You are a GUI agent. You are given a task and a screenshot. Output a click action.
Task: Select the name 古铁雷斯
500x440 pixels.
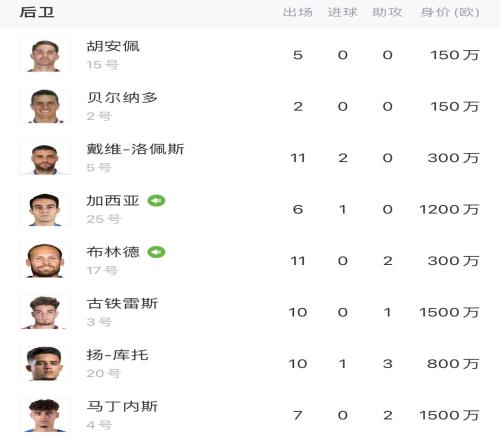point(122,304)
